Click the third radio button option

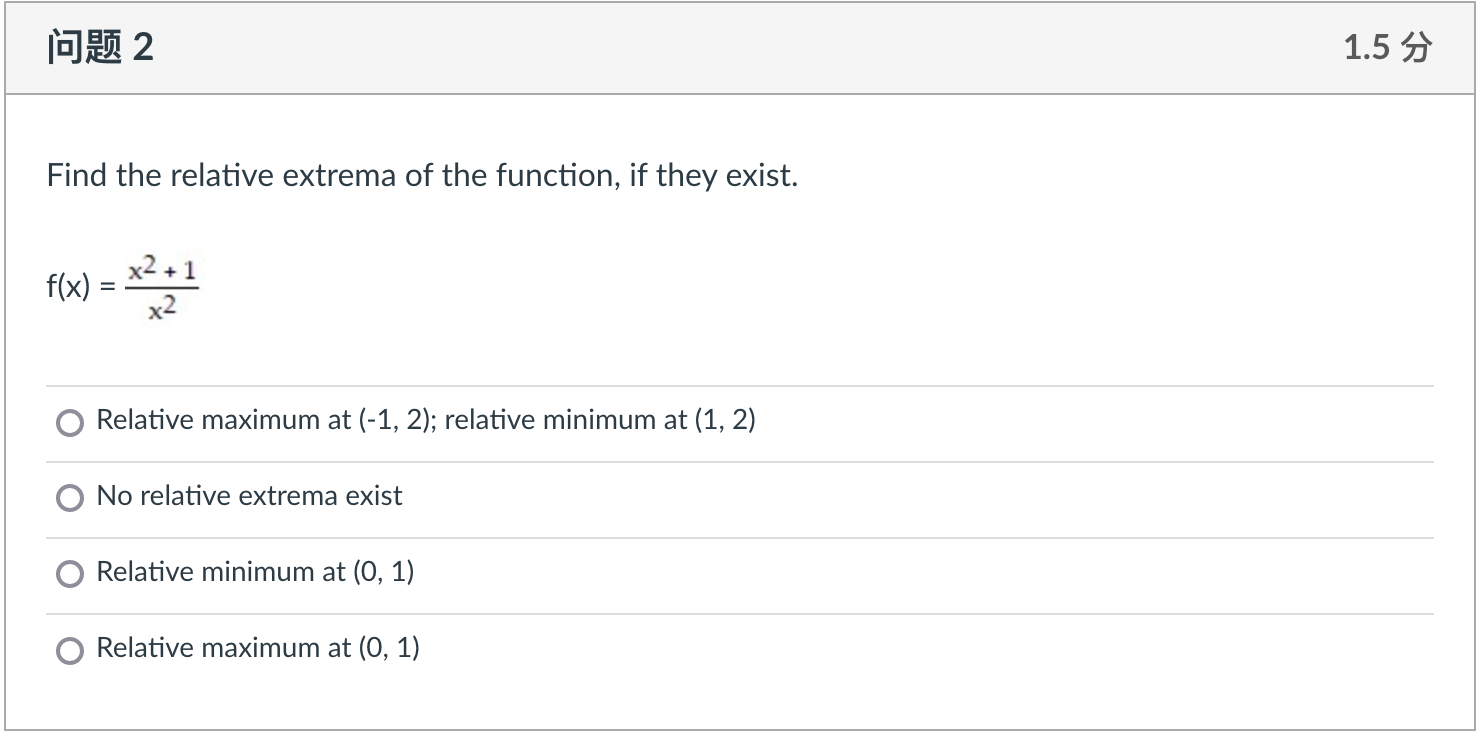click(x=69, y=573)
